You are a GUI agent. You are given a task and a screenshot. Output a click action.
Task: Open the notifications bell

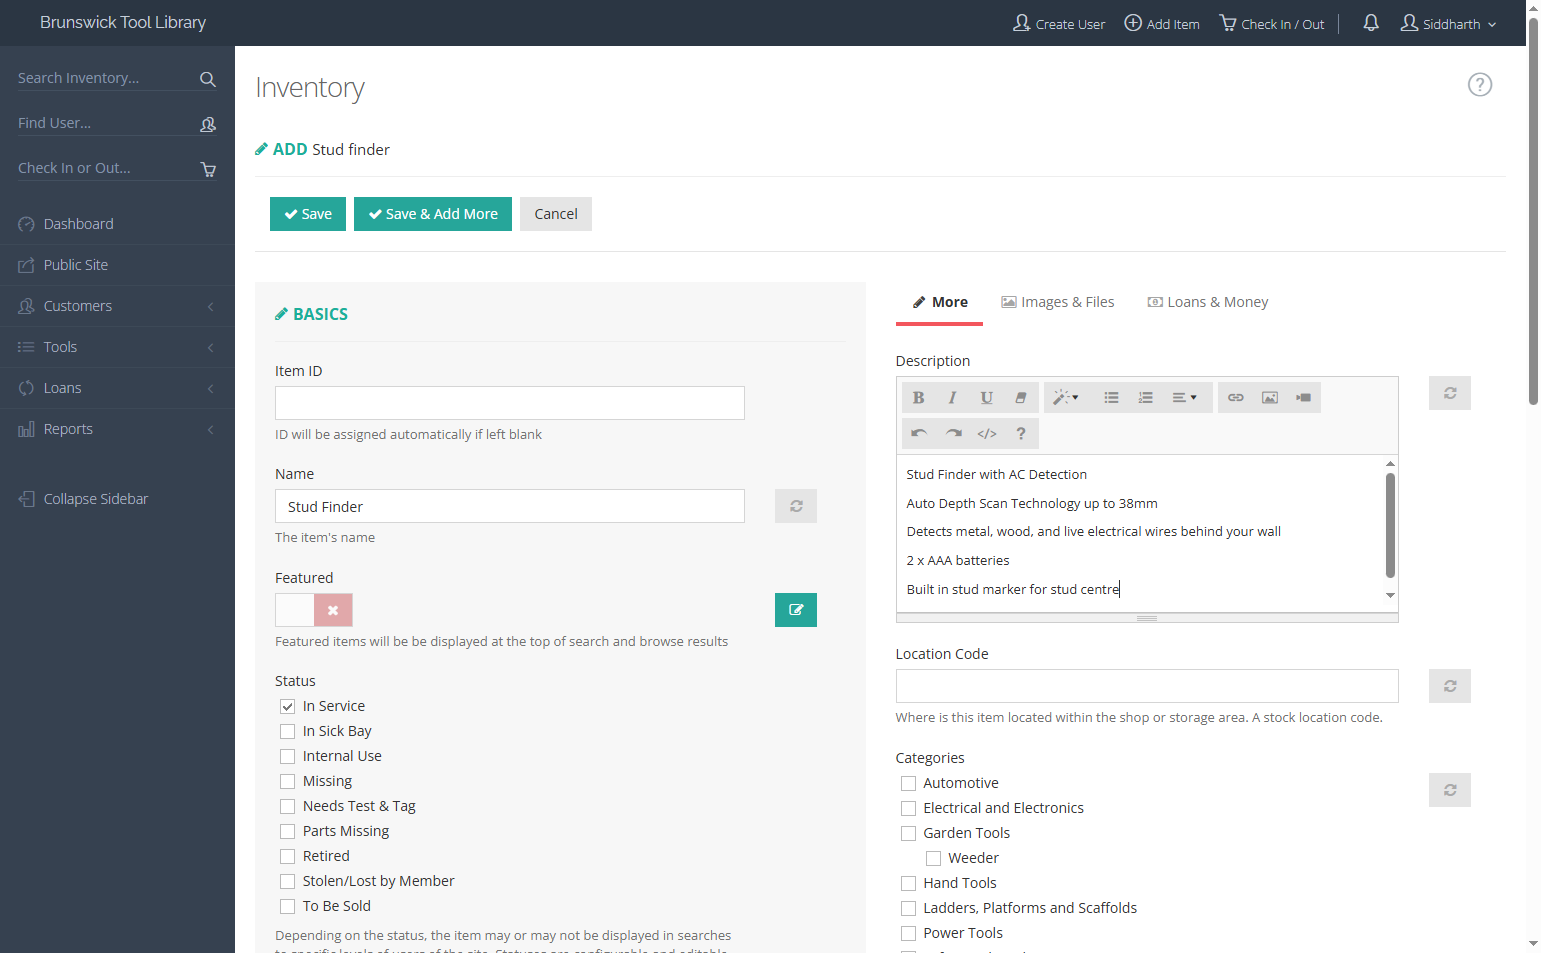pyautogui.click(x=1371, y=23)
